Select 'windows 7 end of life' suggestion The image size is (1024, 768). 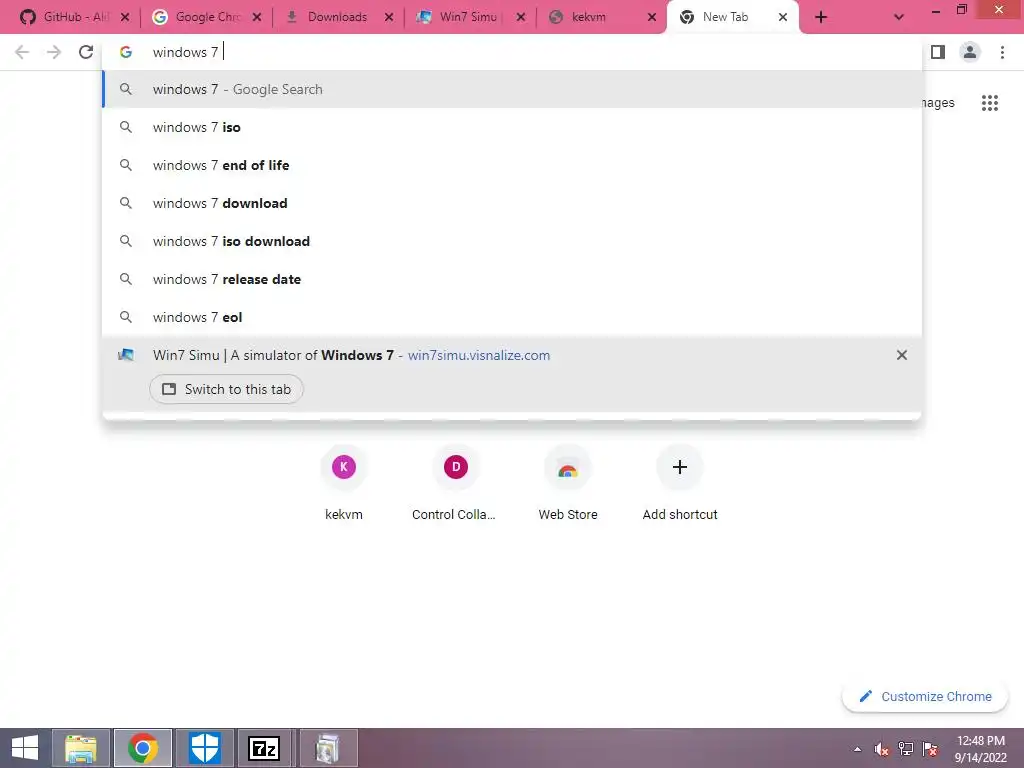coord(512,165)
